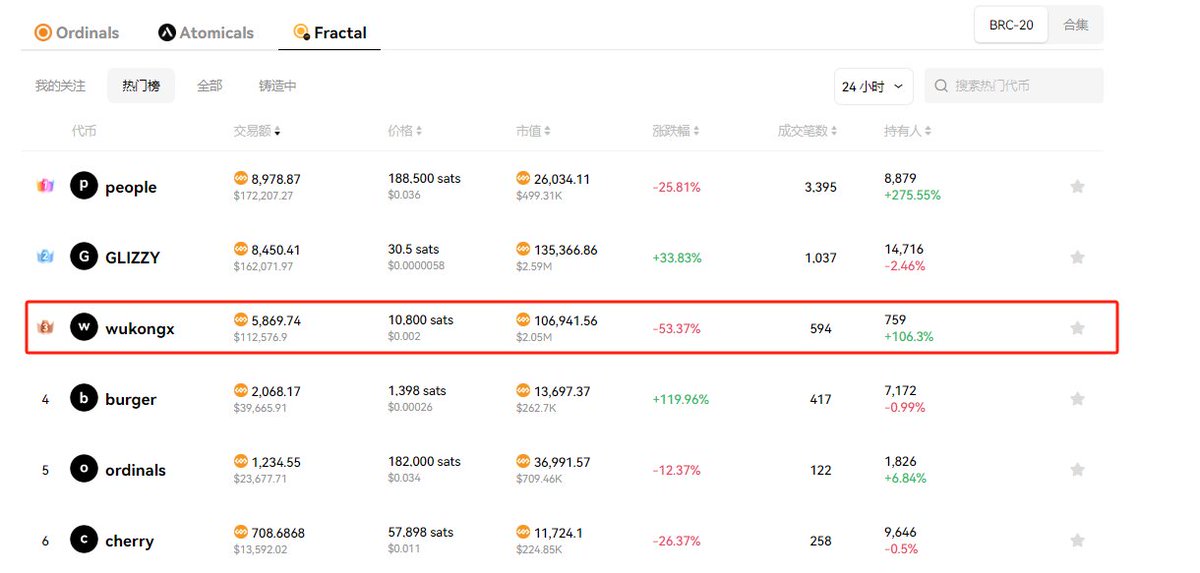Switch to the Atomicals tab
The width and height of the screenshot is (1200, 573).
pyautogui.click(x=206, y=32)
